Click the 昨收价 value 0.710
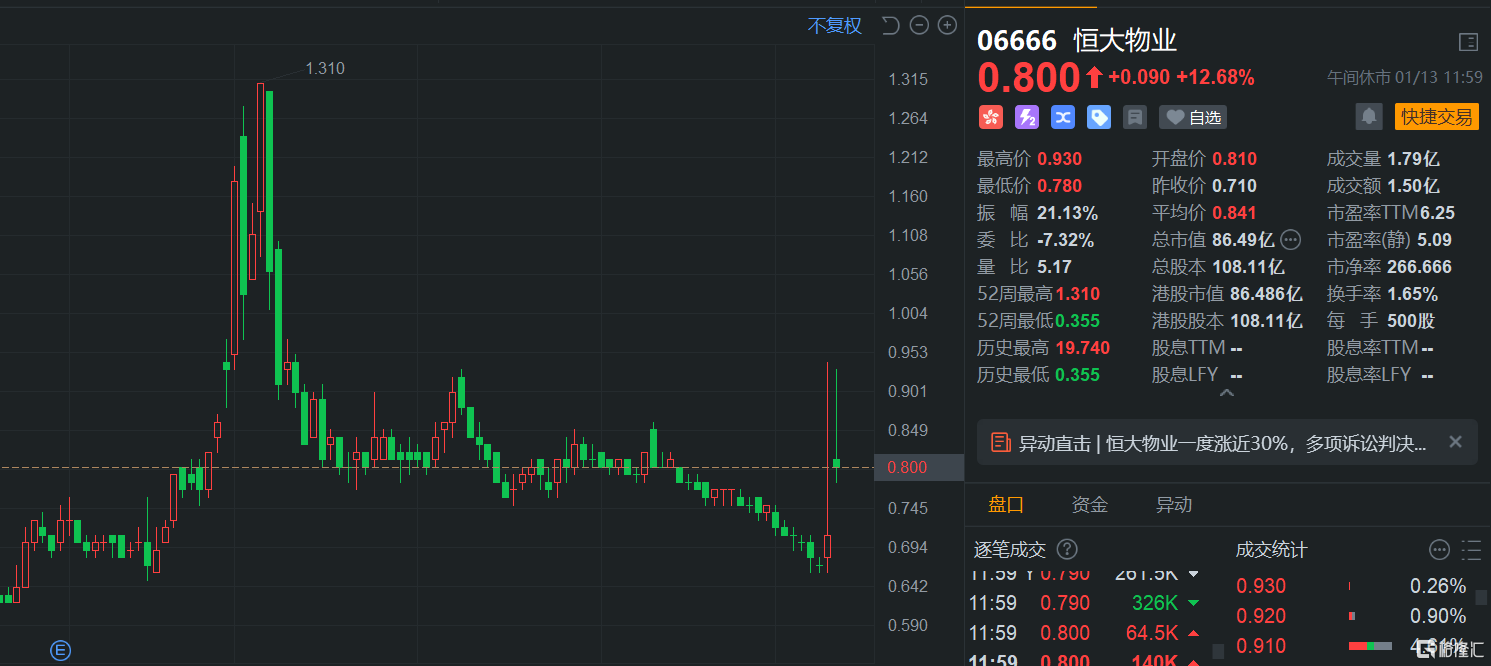Screen dimensions: 1491x666 point(1234,186)
